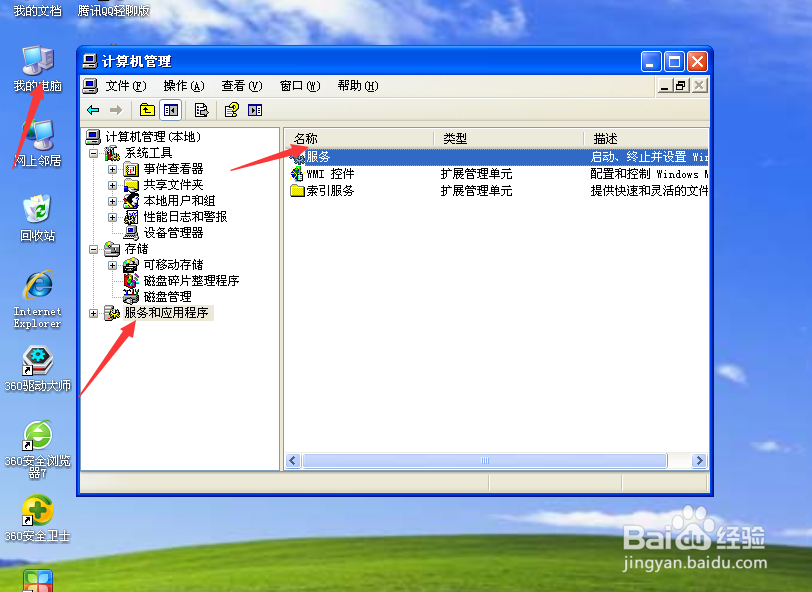Click the last toolbar icon after Help
812x592 pixels.
(255, 110)
